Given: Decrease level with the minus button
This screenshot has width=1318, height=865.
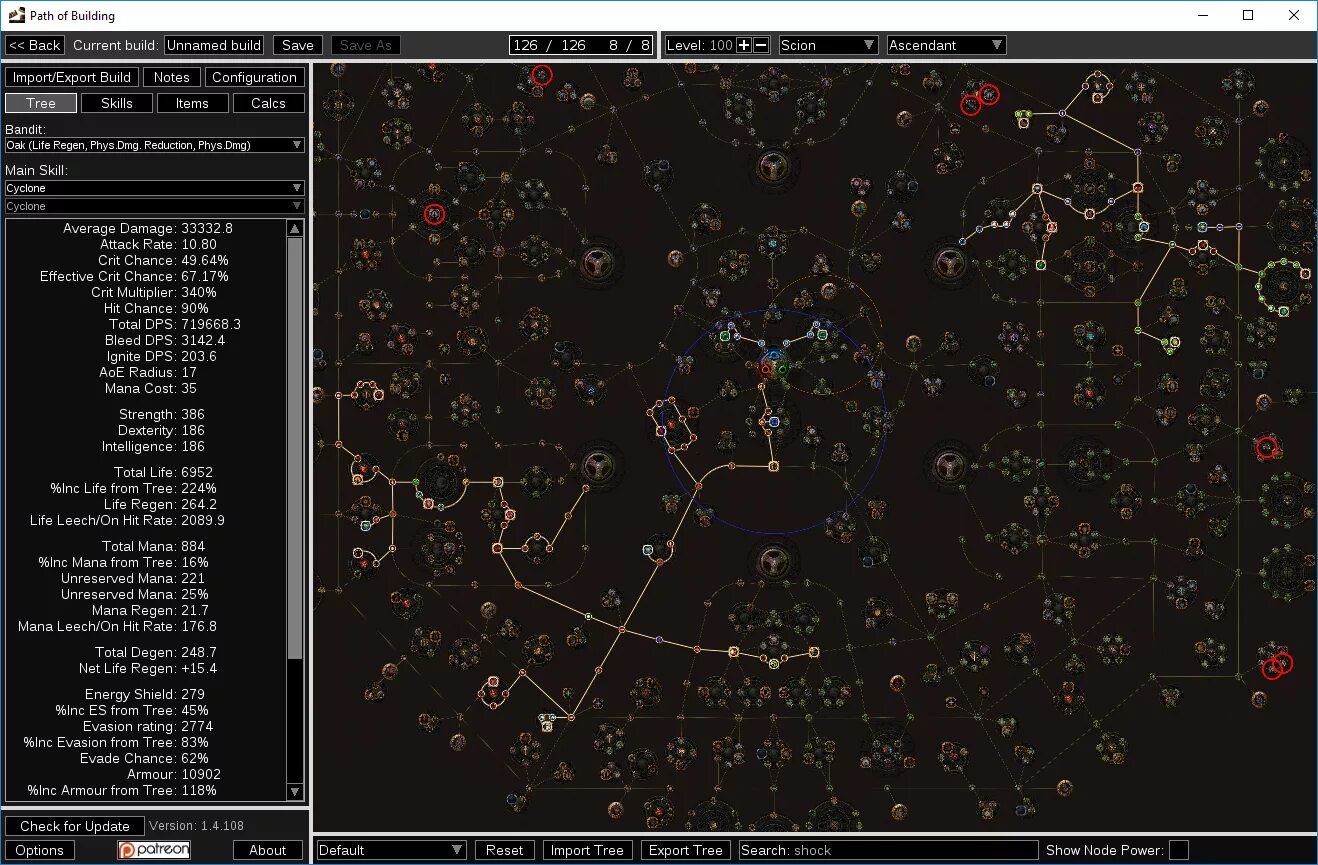Looking at the screenshot, I should tap(761, 45).
